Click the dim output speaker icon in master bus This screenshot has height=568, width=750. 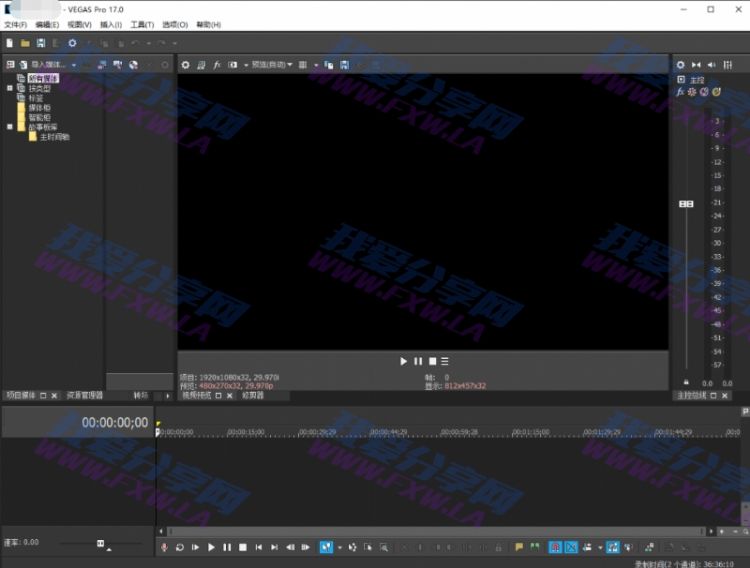(x=712, y=65)
